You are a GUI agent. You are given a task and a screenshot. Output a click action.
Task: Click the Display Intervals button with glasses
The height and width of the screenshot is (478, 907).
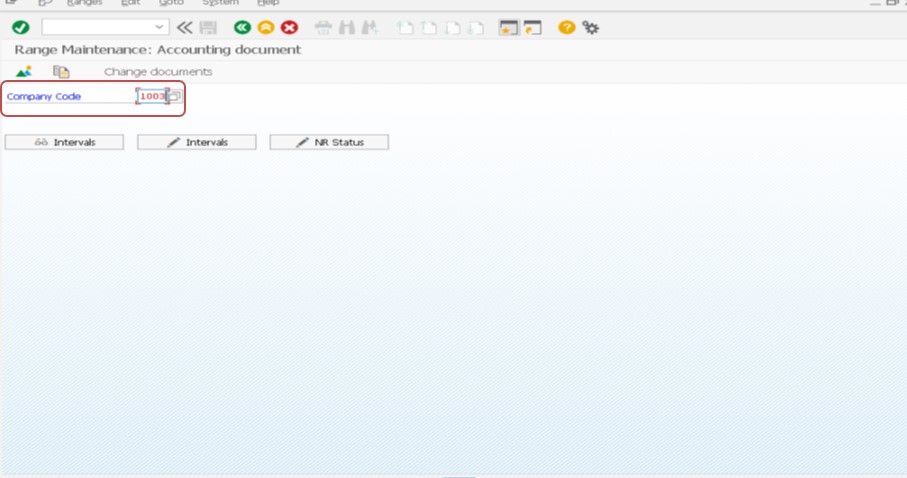[64, 142]
